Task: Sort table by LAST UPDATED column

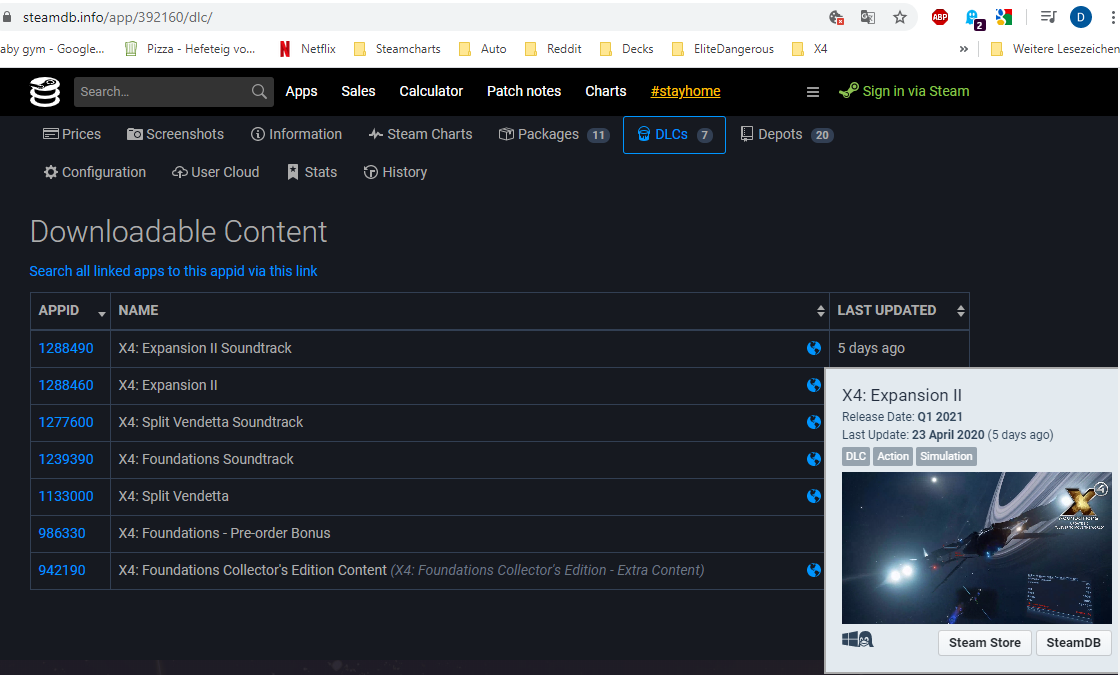Action: click(x=899, y=311)
